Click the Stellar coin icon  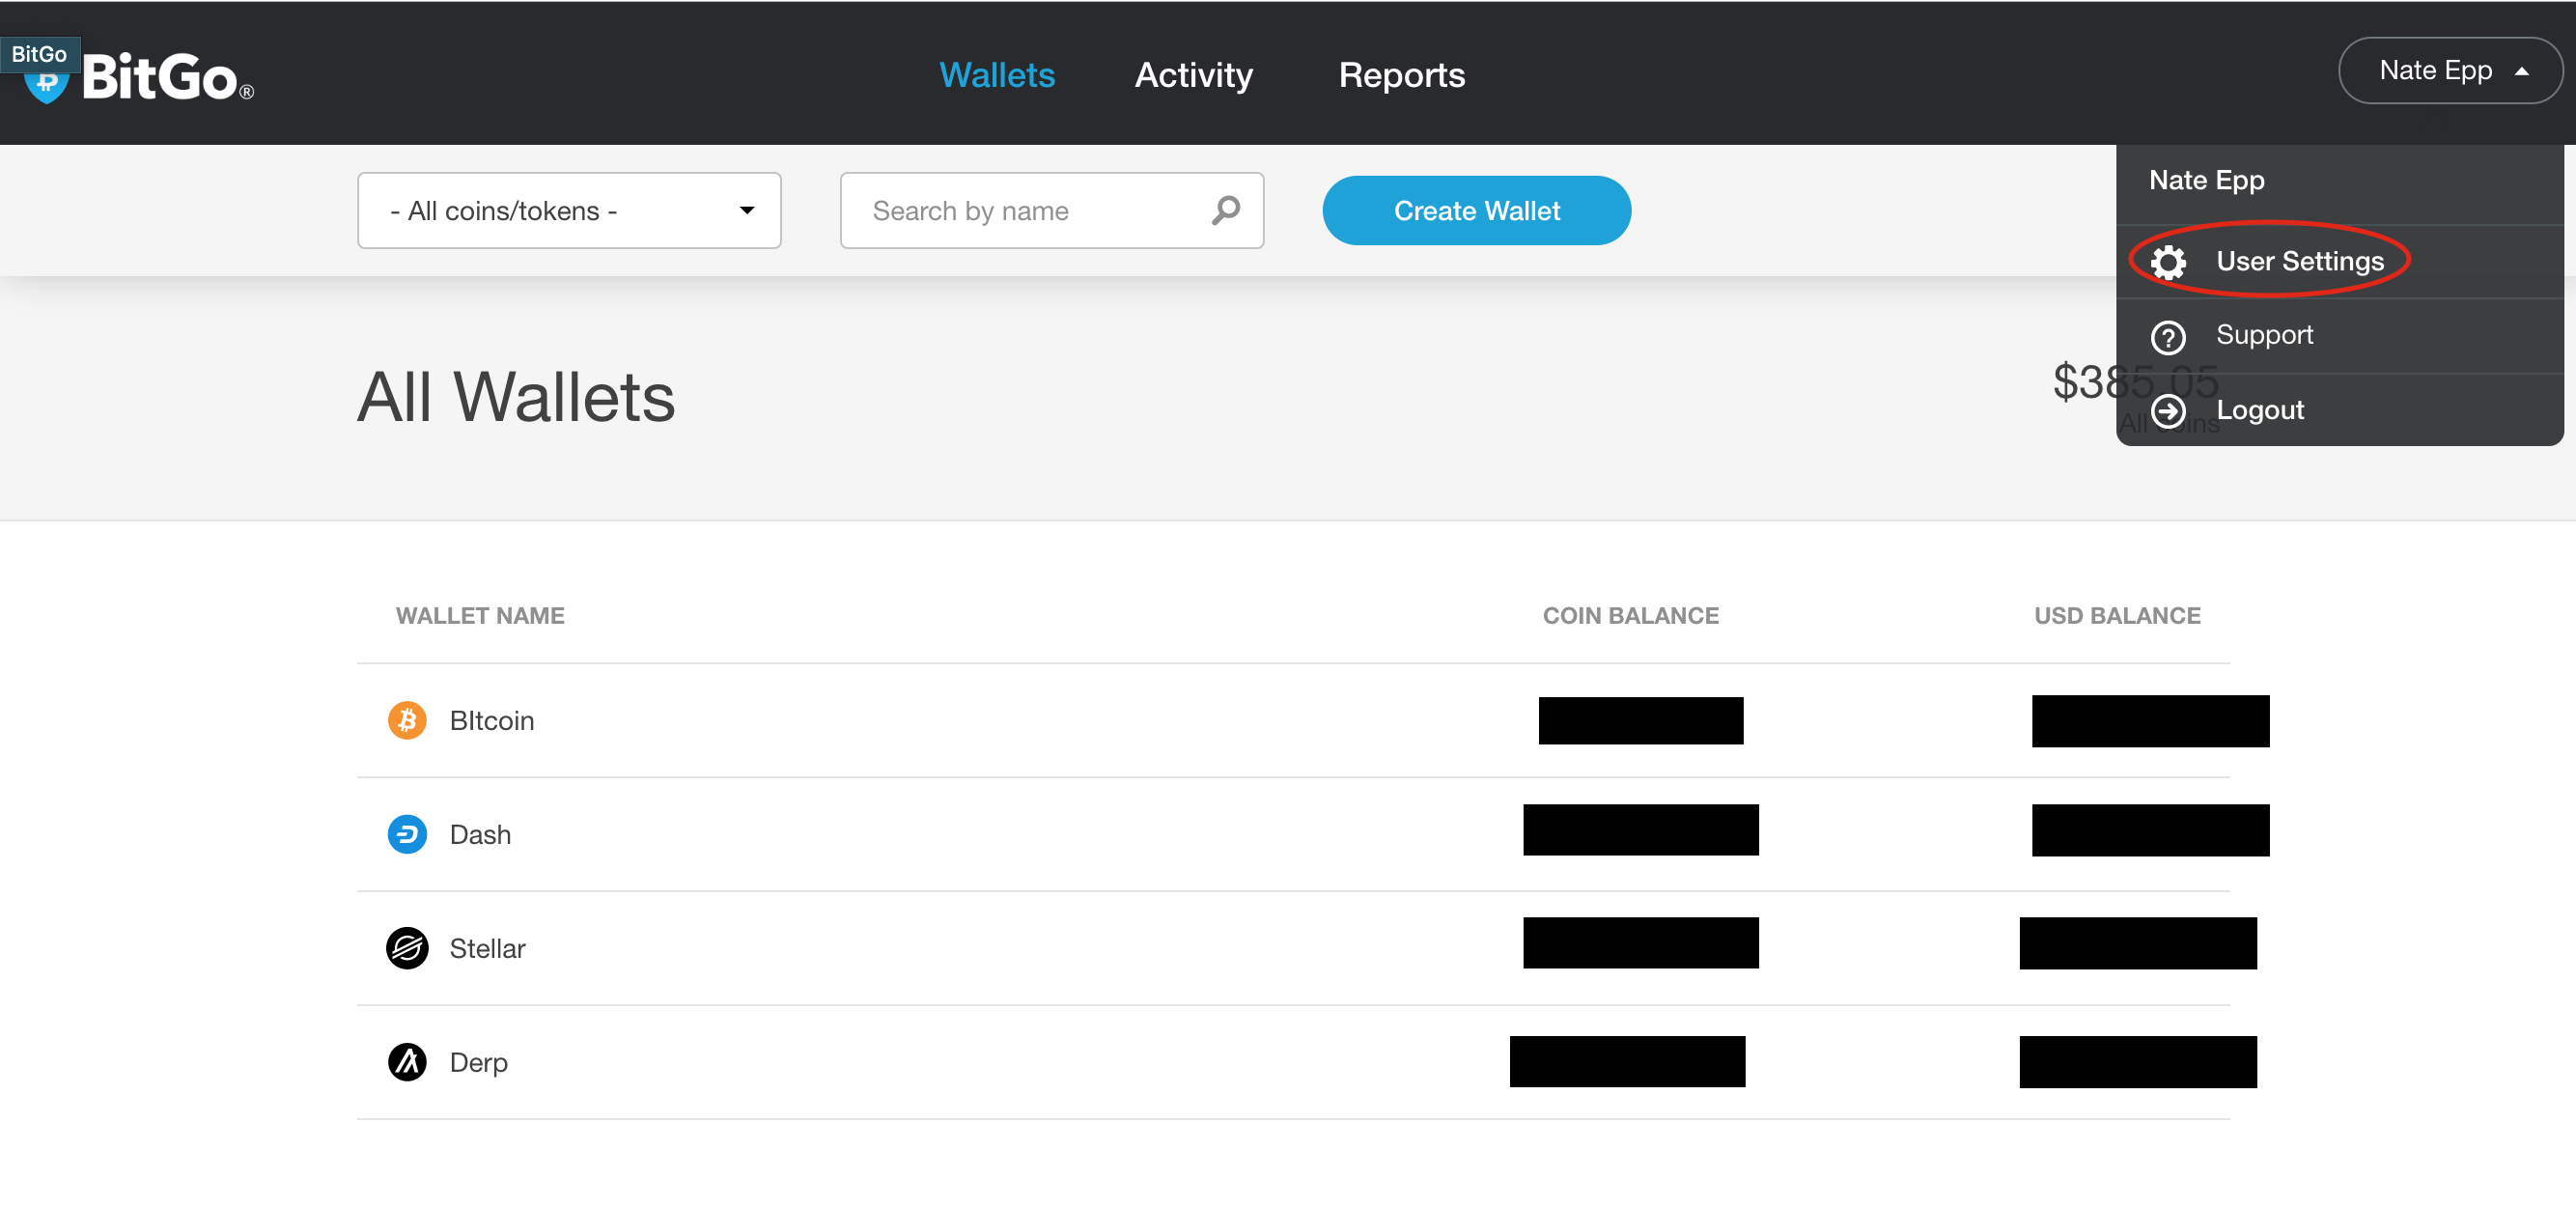point(407,948)
